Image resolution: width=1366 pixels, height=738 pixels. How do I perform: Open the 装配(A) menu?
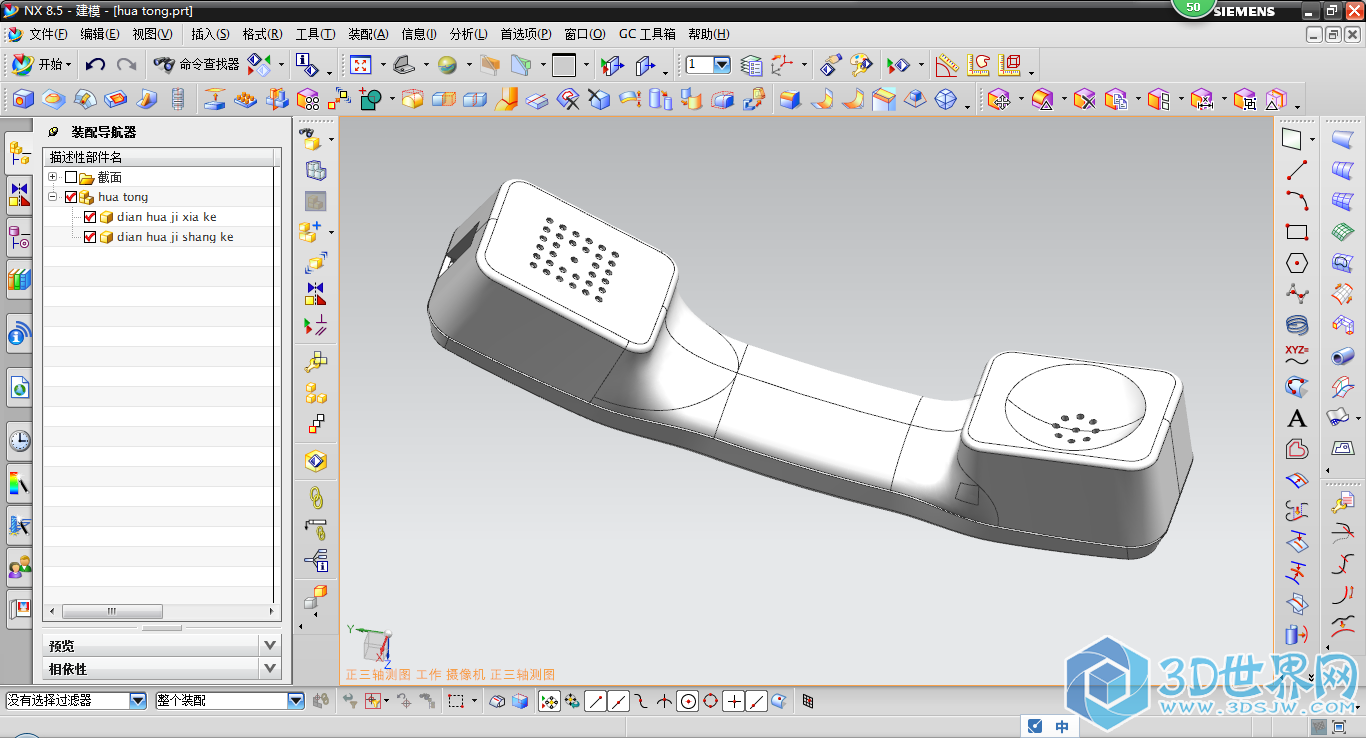pyautogui.click(x=368, y=34)
